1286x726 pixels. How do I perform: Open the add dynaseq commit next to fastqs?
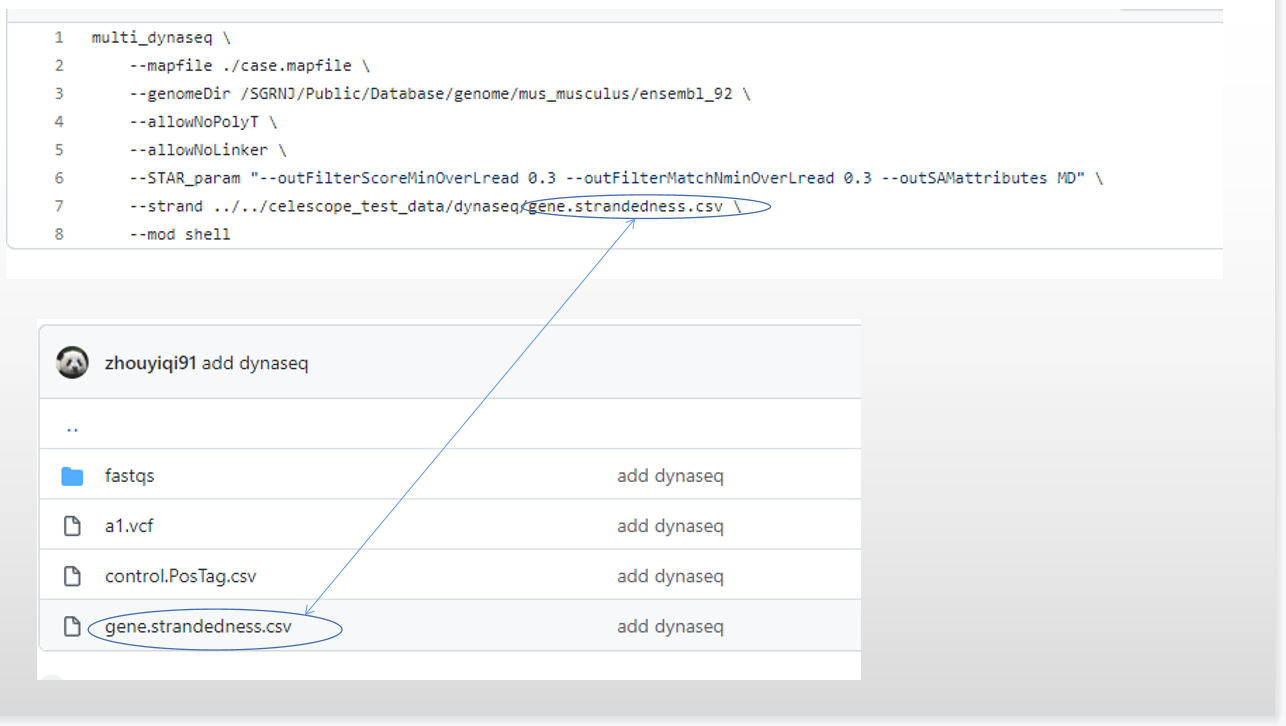[x=669, y=476]
